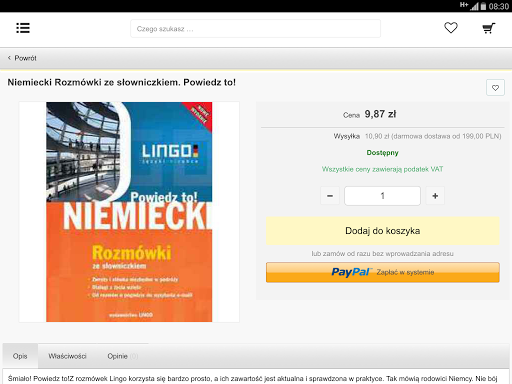Tap the 08:30 clock in status bar
This screenshot has width=512, height=384.
click(499, 6)
